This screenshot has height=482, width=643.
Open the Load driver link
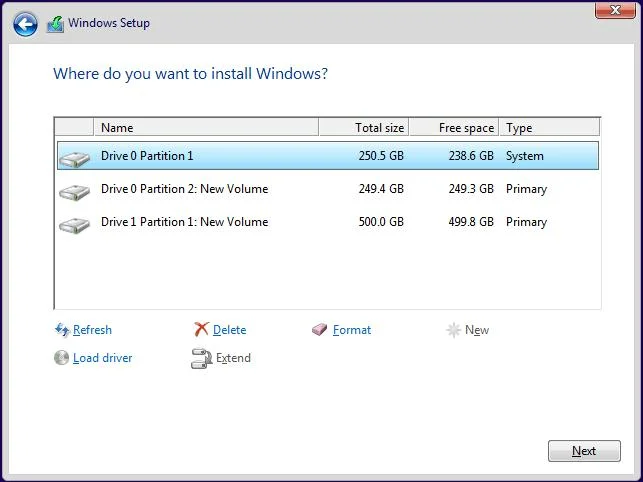pos(102,358)
